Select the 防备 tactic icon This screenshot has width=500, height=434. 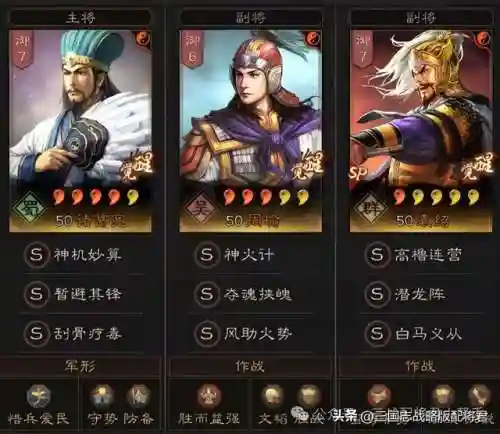click(x=139, y=396)
